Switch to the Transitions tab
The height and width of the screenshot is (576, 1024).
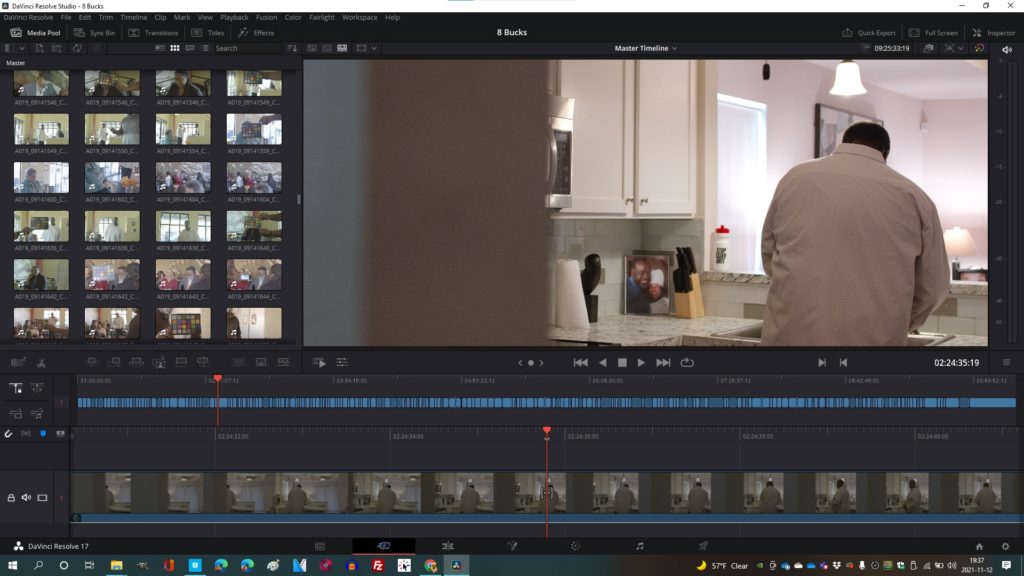point(153,33)
